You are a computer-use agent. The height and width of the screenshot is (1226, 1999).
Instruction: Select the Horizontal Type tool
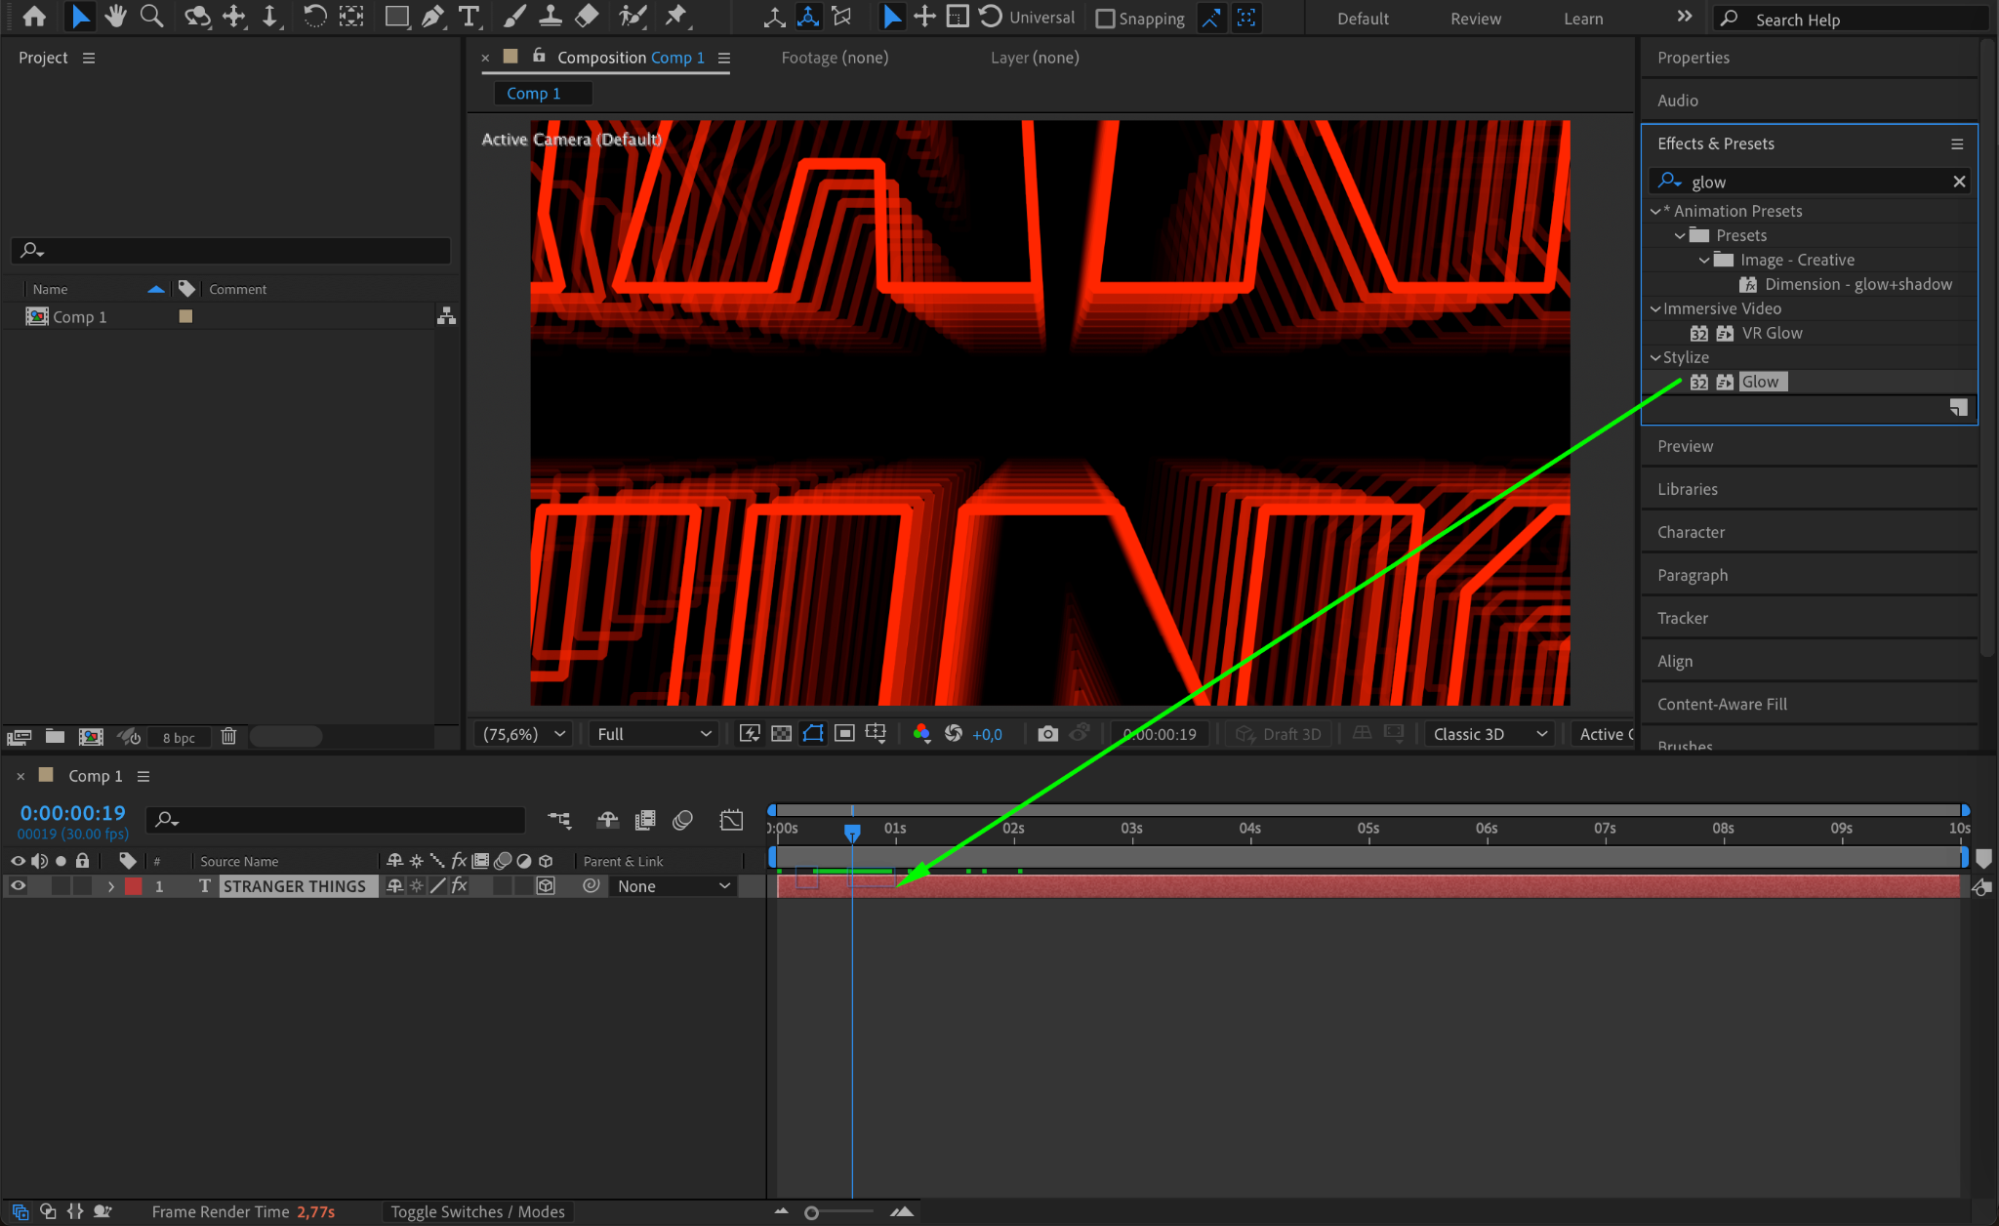pyautogui.click(x=468, y=16)
